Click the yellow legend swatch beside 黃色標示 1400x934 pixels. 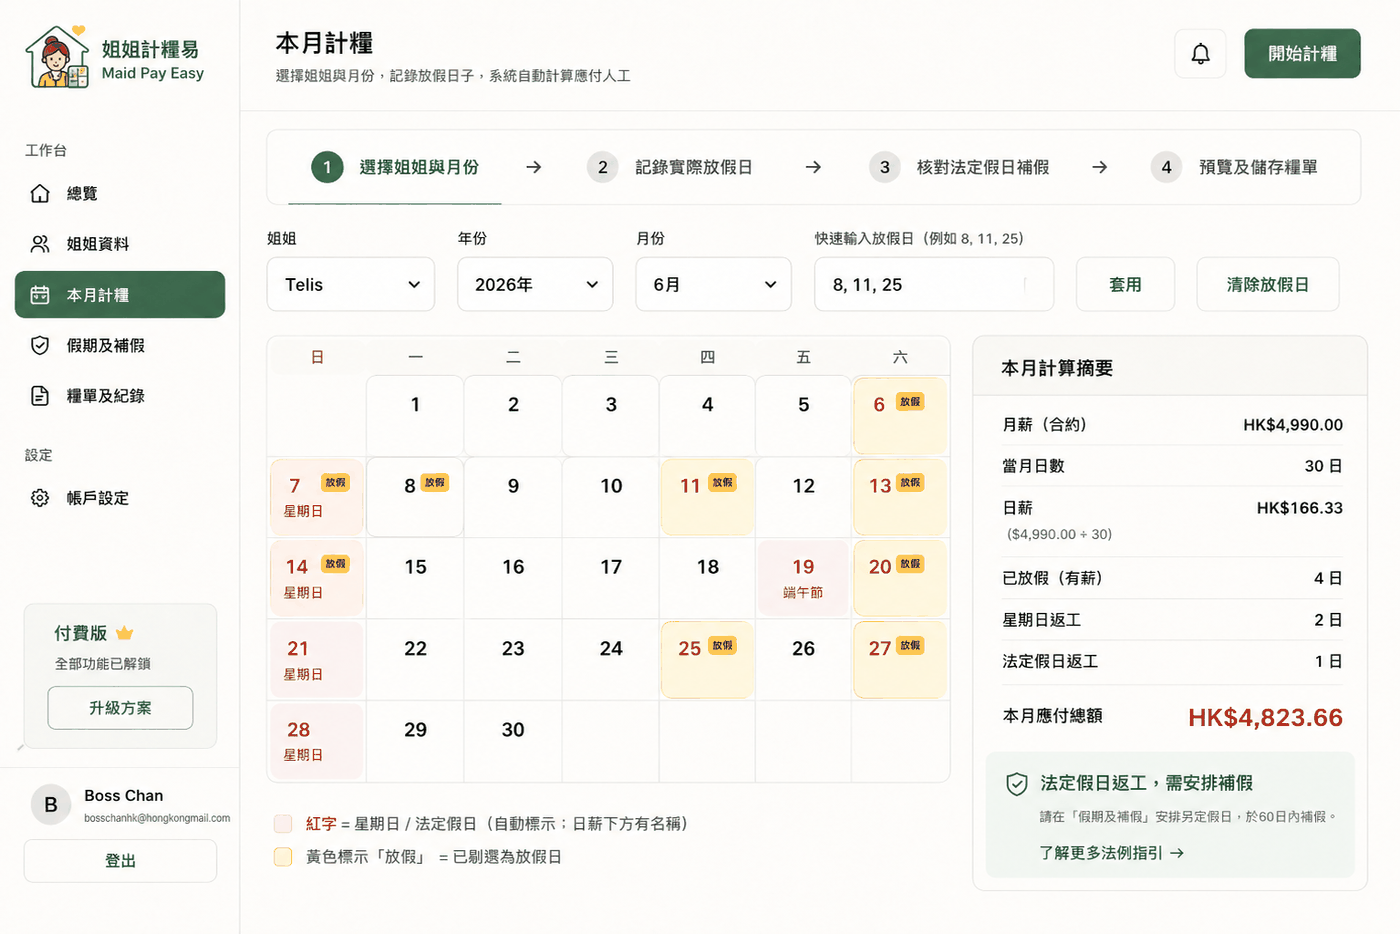click(283, 857)
